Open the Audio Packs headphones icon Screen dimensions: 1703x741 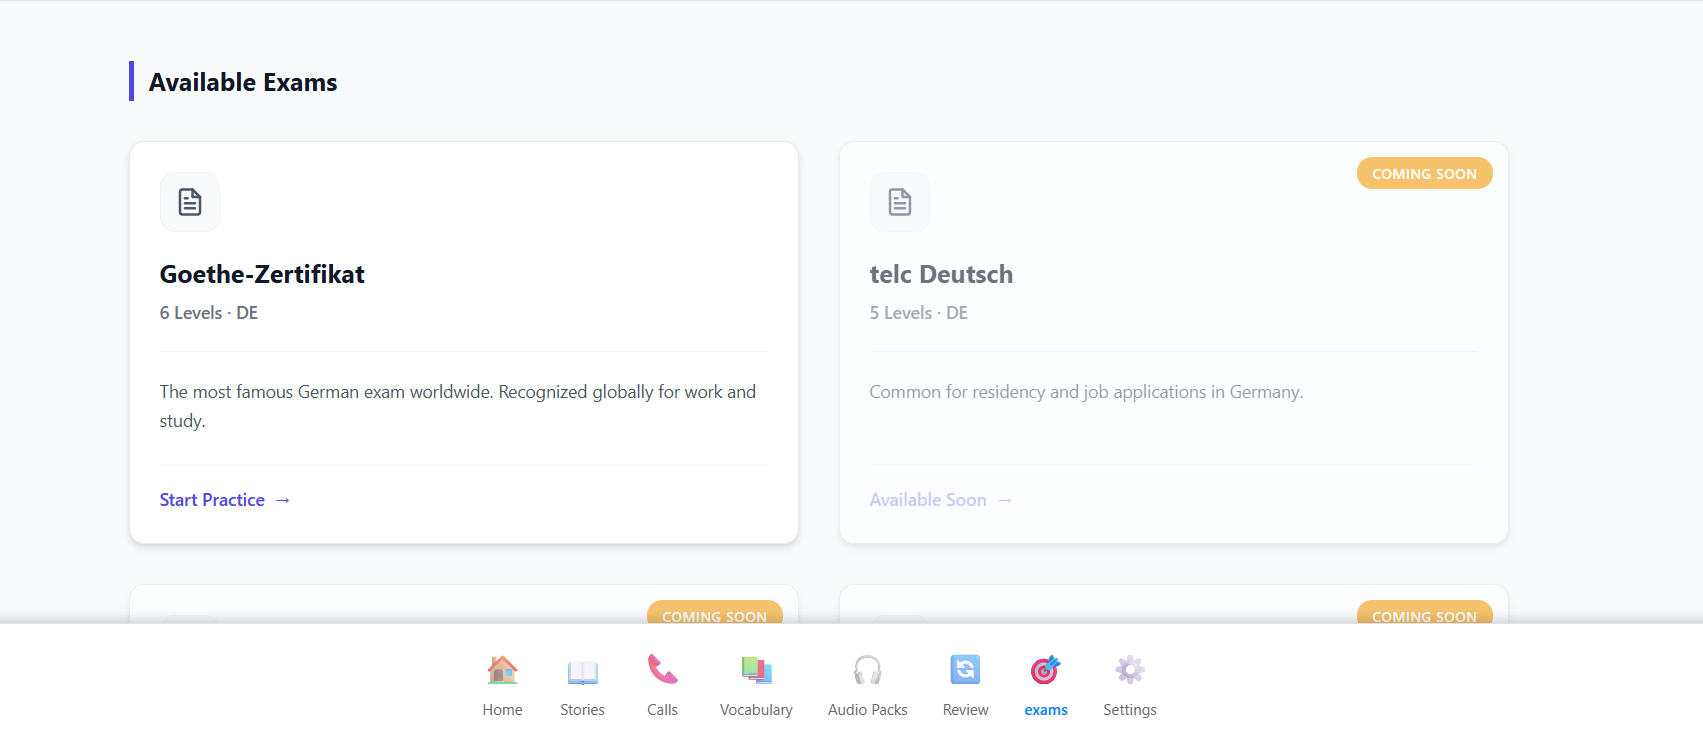(x=867, y=670)
